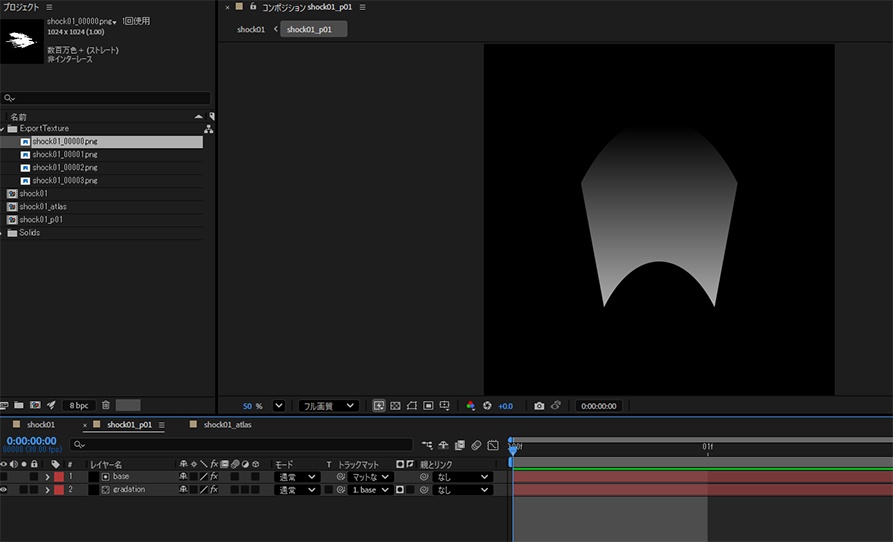The width and height of the screenshot is (893, 542).
Task: Open color depth 8 bpc setting
Action: tap(79, 405)
